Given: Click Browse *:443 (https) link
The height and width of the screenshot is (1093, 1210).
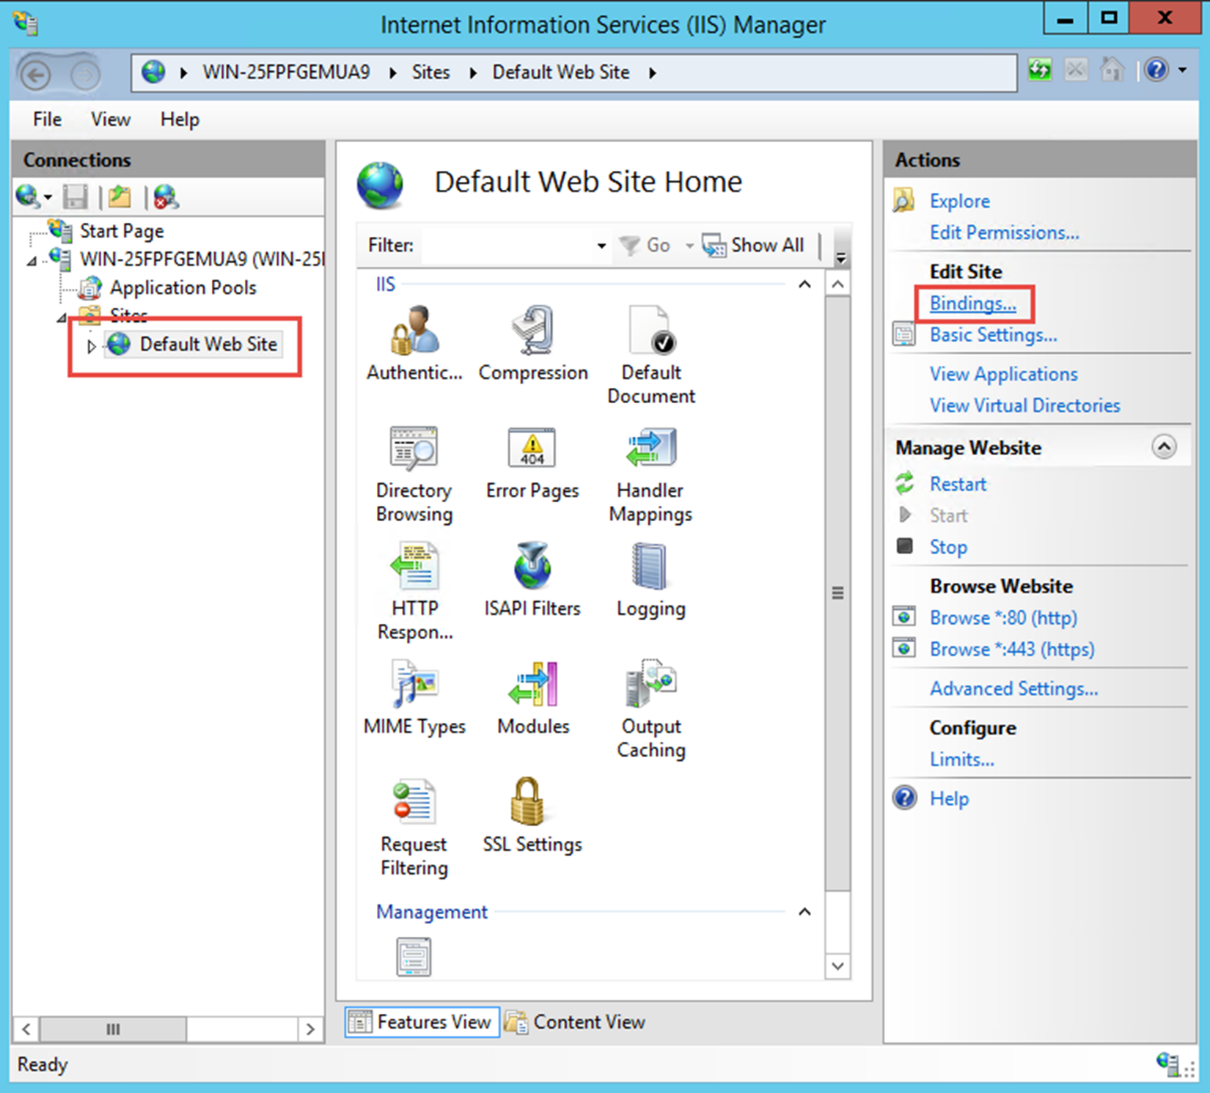Looking at the screenshot, I should pyautogui.click(x=1012, y=649).
